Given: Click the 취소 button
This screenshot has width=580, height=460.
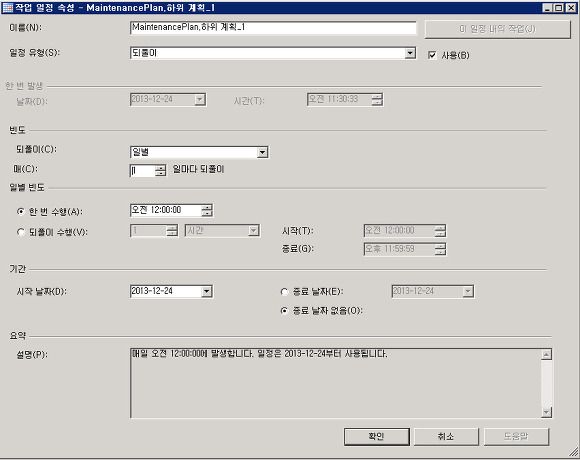Looking at the screenshot, I should (x=446, y=437).
